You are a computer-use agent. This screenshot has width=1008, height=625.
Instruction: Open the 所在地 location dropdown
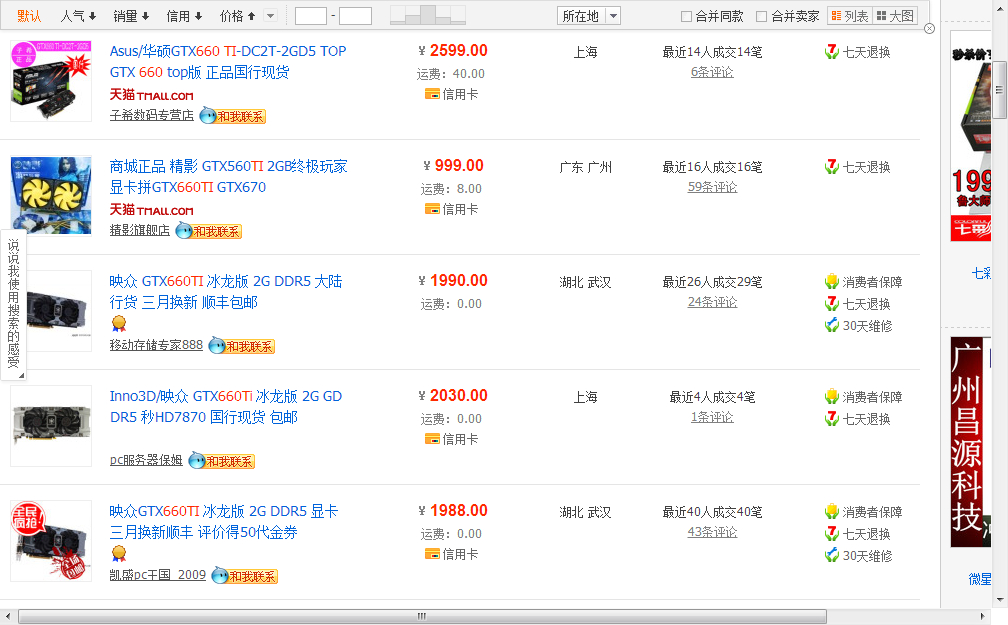click(588, 16)
